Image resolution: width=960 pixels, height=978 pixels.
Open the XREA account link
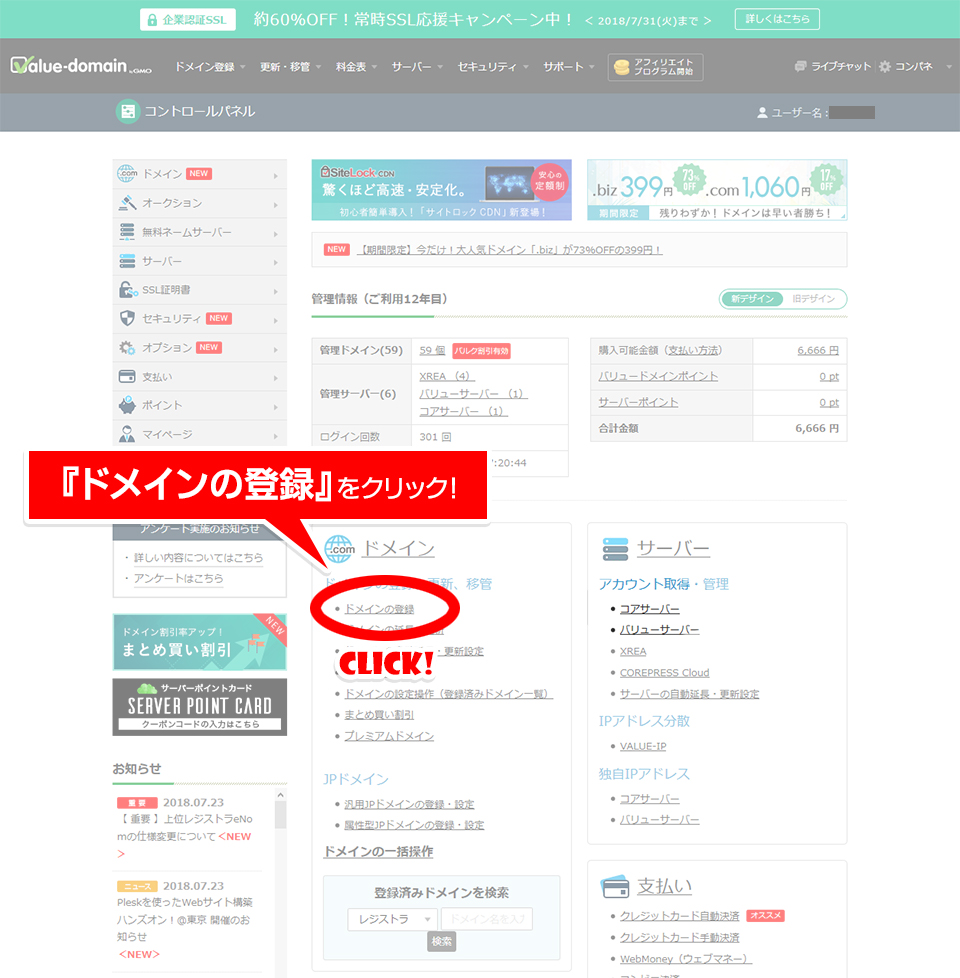(633, 651)
